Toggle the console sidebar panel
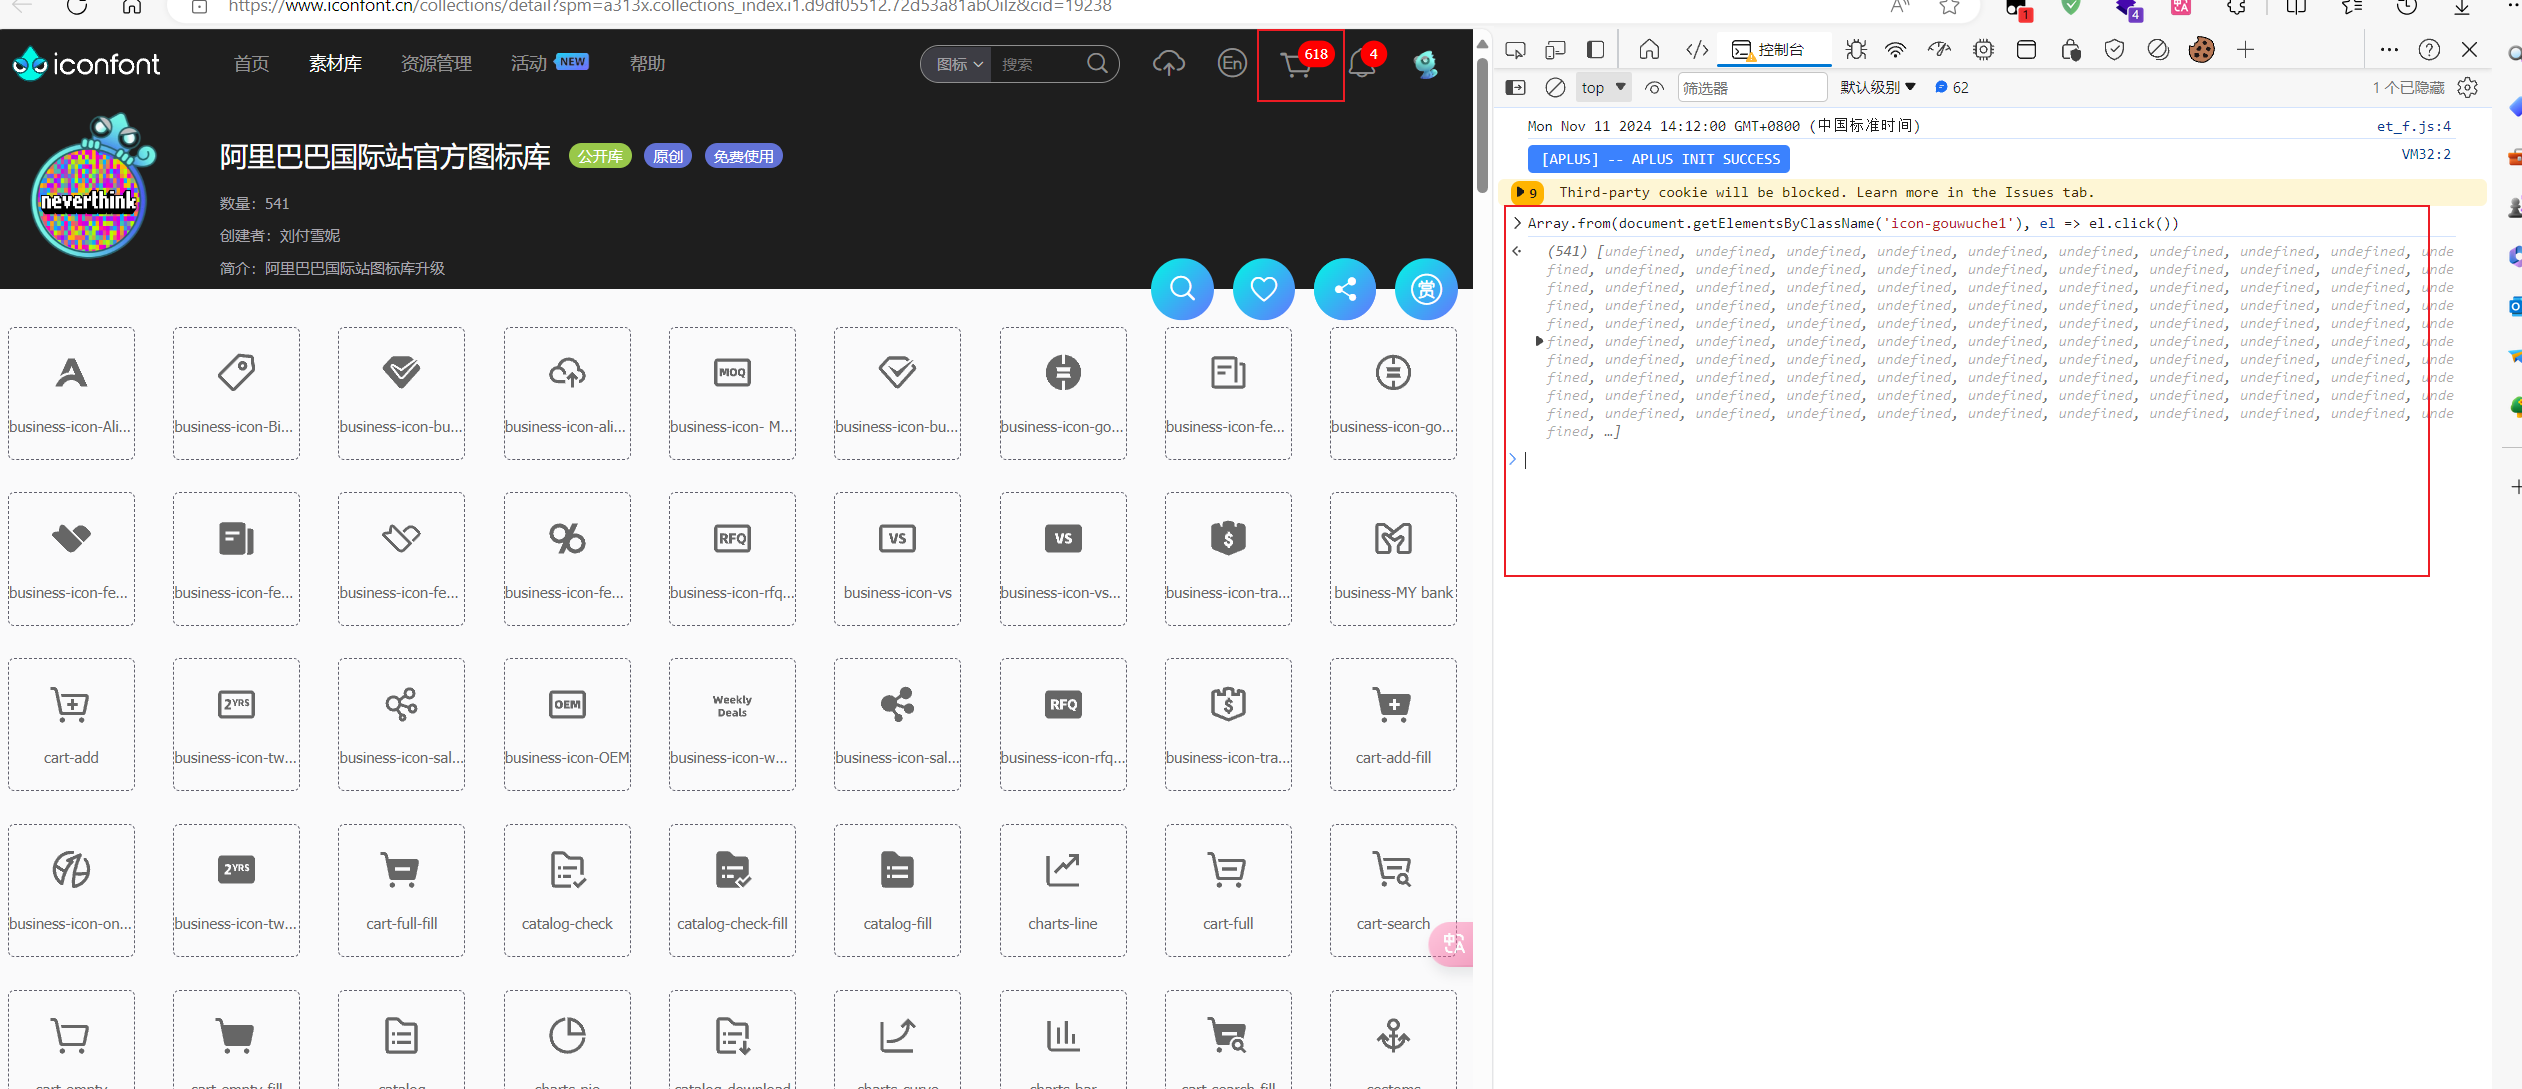2522x1089 pixels. pyautogui.click(x=1515, y=88)
